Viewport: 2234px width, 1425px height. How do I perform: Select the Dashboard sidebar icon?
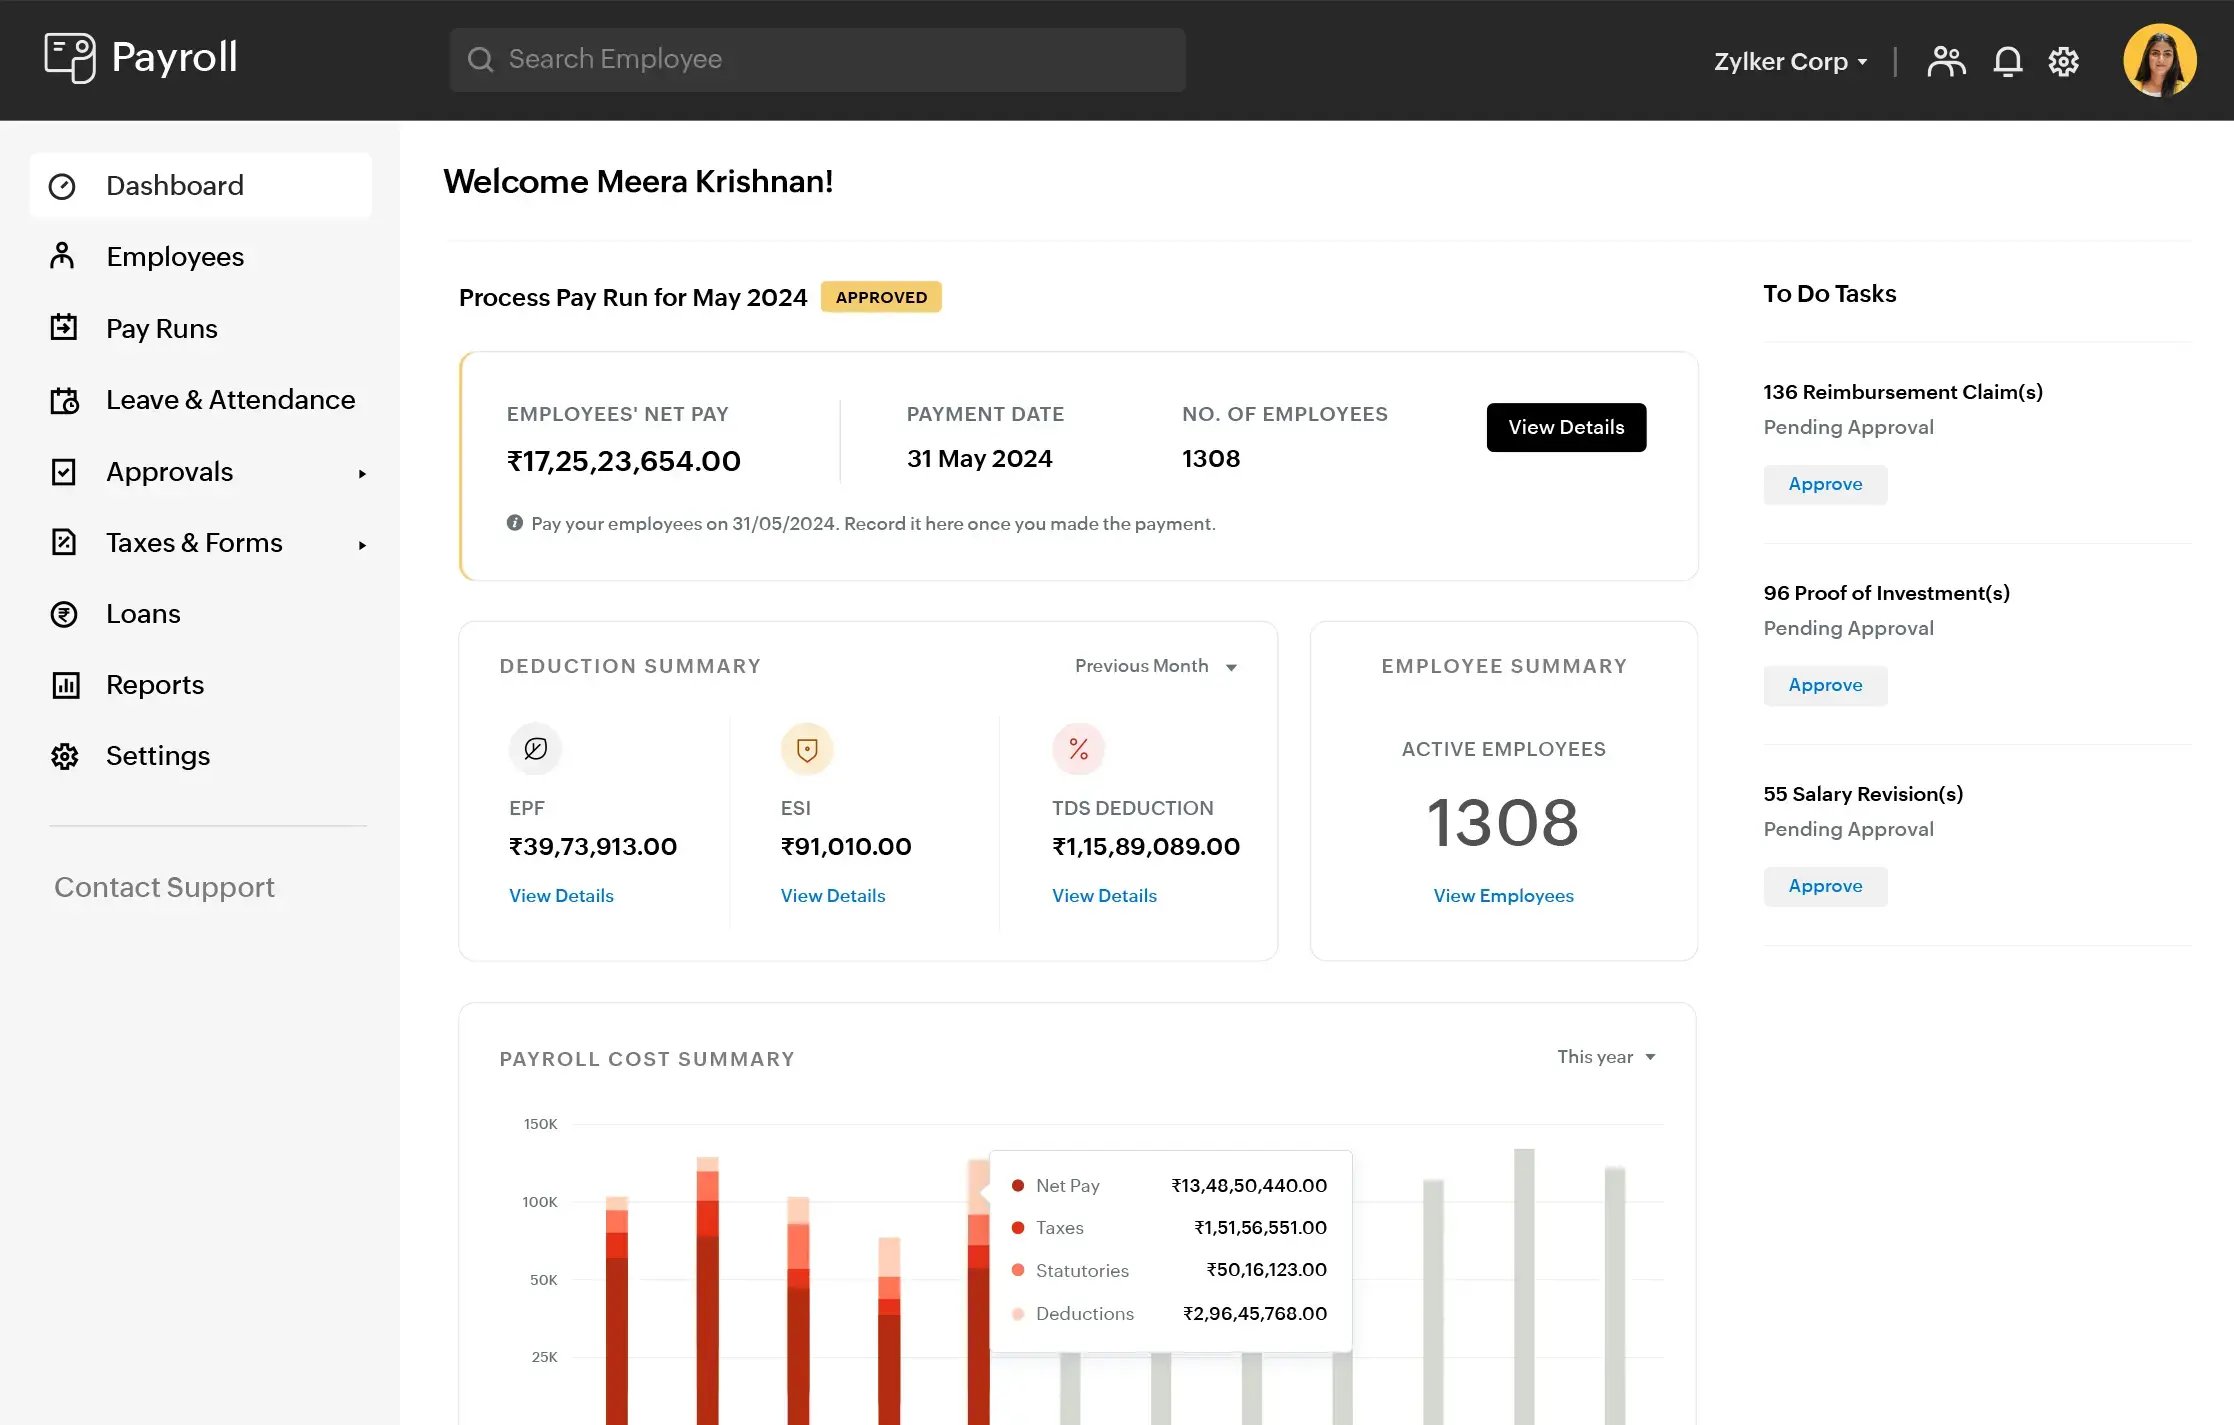(63, 185)
